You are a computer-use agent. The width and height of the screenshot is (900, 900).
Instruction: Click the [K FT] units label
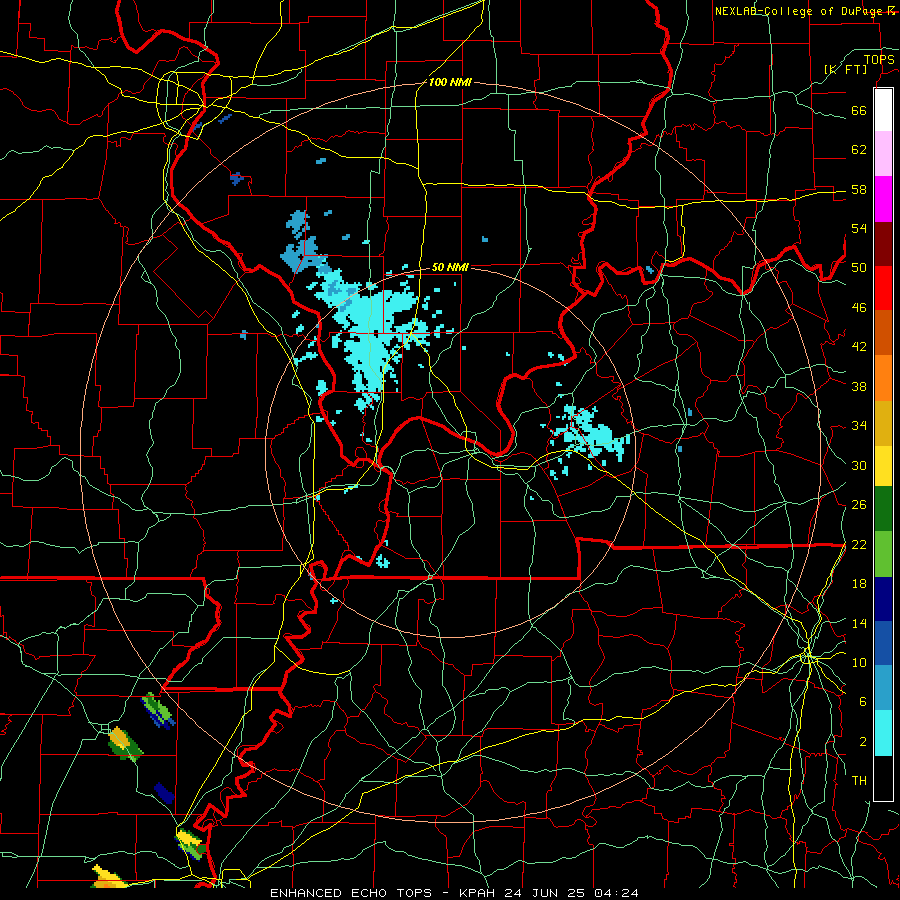(845, 69)
